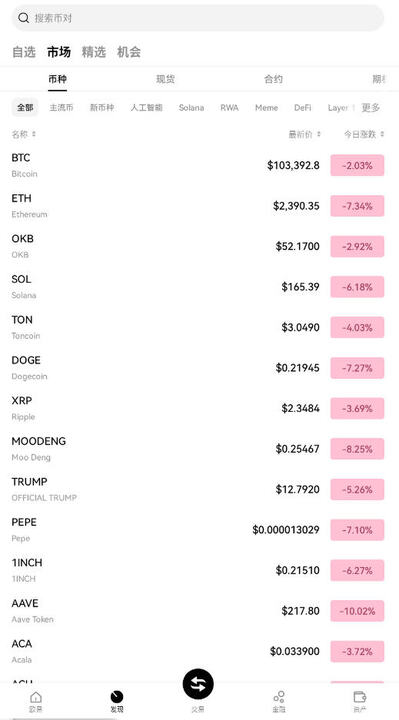
Task: Open the Finance icon in the bottom bar
Action: tap(279, 697)
